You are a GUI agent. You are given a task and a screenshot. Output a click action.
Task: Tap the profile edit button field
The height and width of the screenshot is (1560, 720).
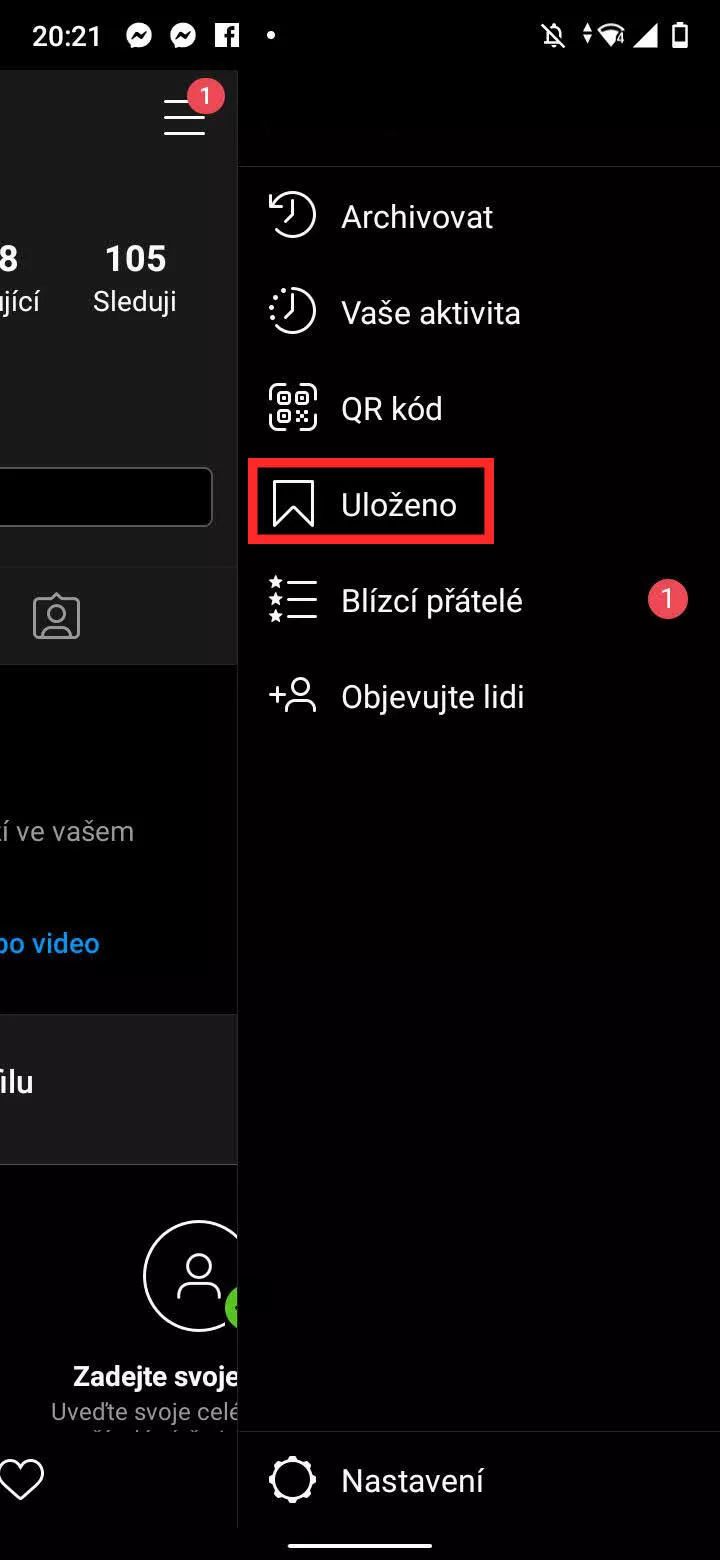pyautogui.click(x=106, y=496)
